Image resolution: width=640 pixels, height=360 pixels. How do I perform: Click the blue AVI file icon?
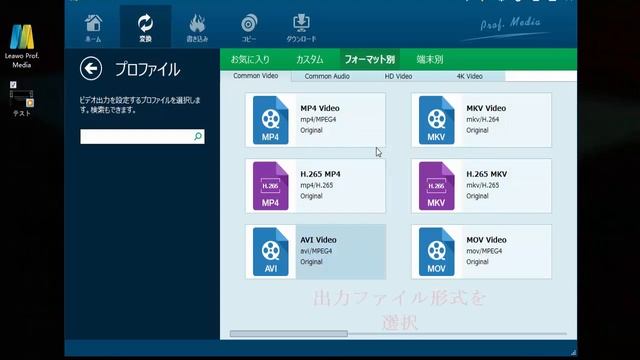(271, 251)
